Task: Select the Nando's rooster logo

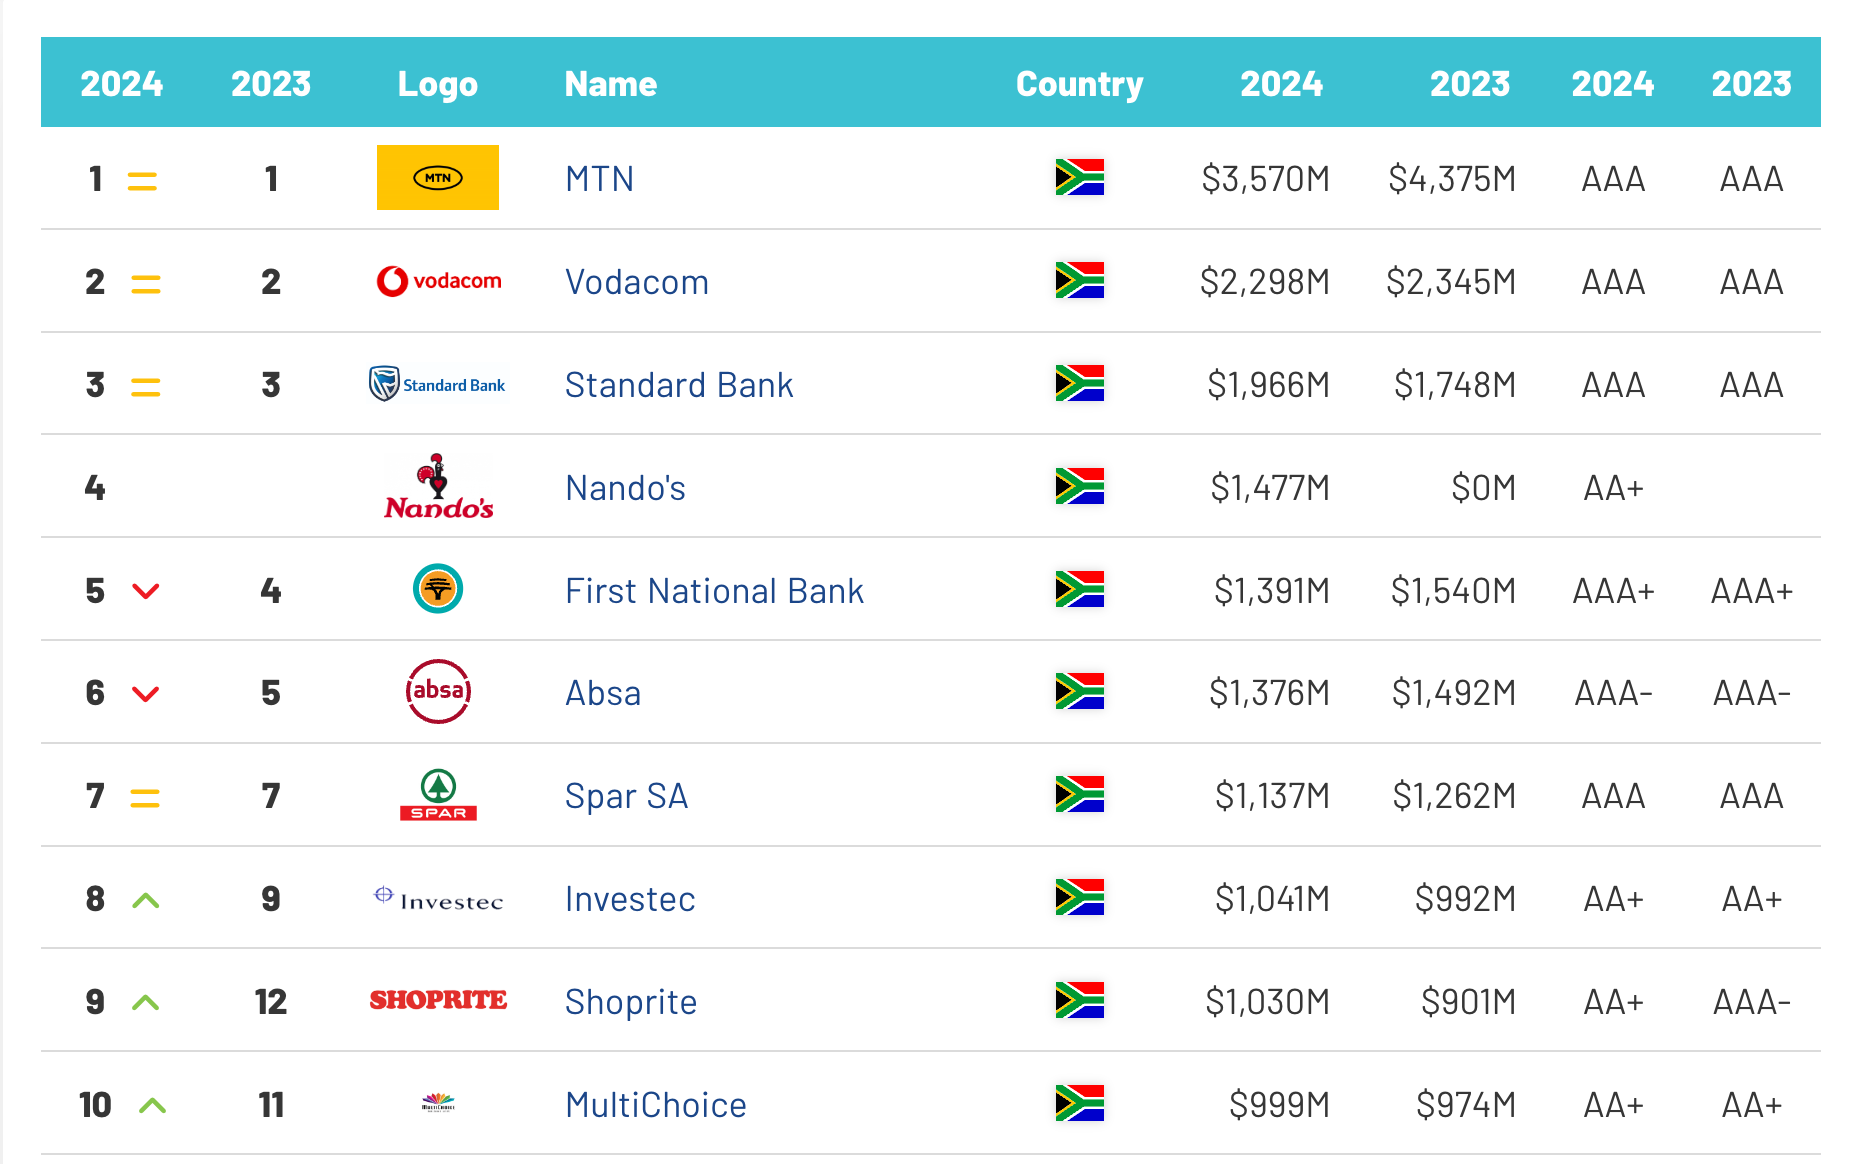Action: 438,487
